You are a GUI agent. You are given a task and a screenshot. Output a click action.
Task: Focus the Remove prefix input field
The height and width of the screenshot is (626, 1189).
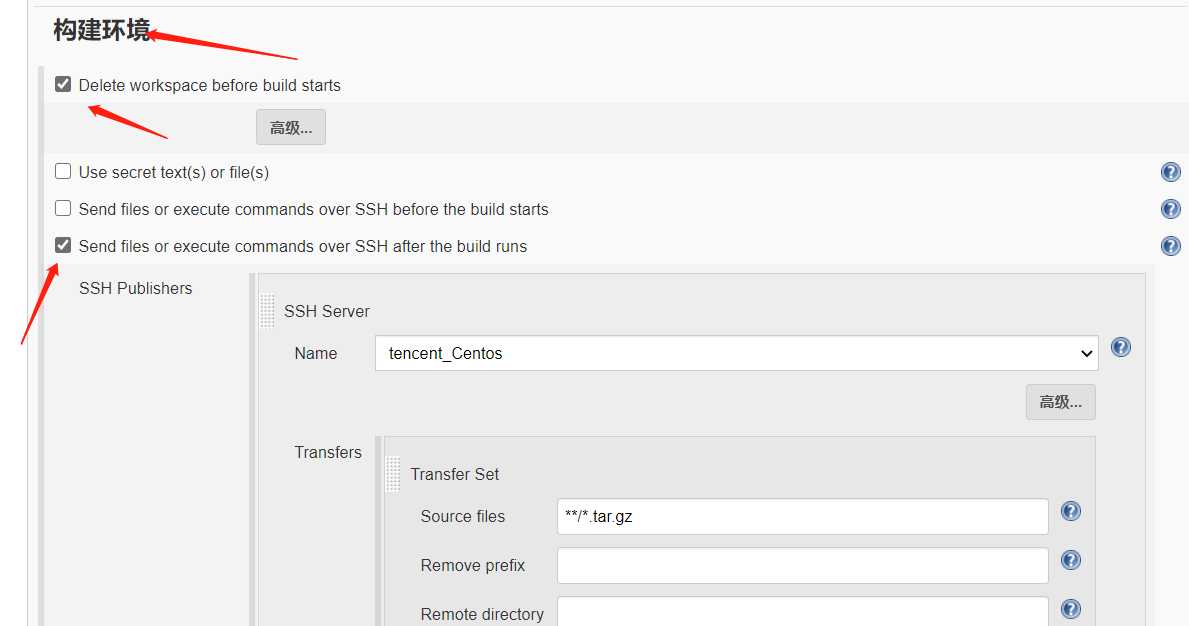tap(803, 565)
